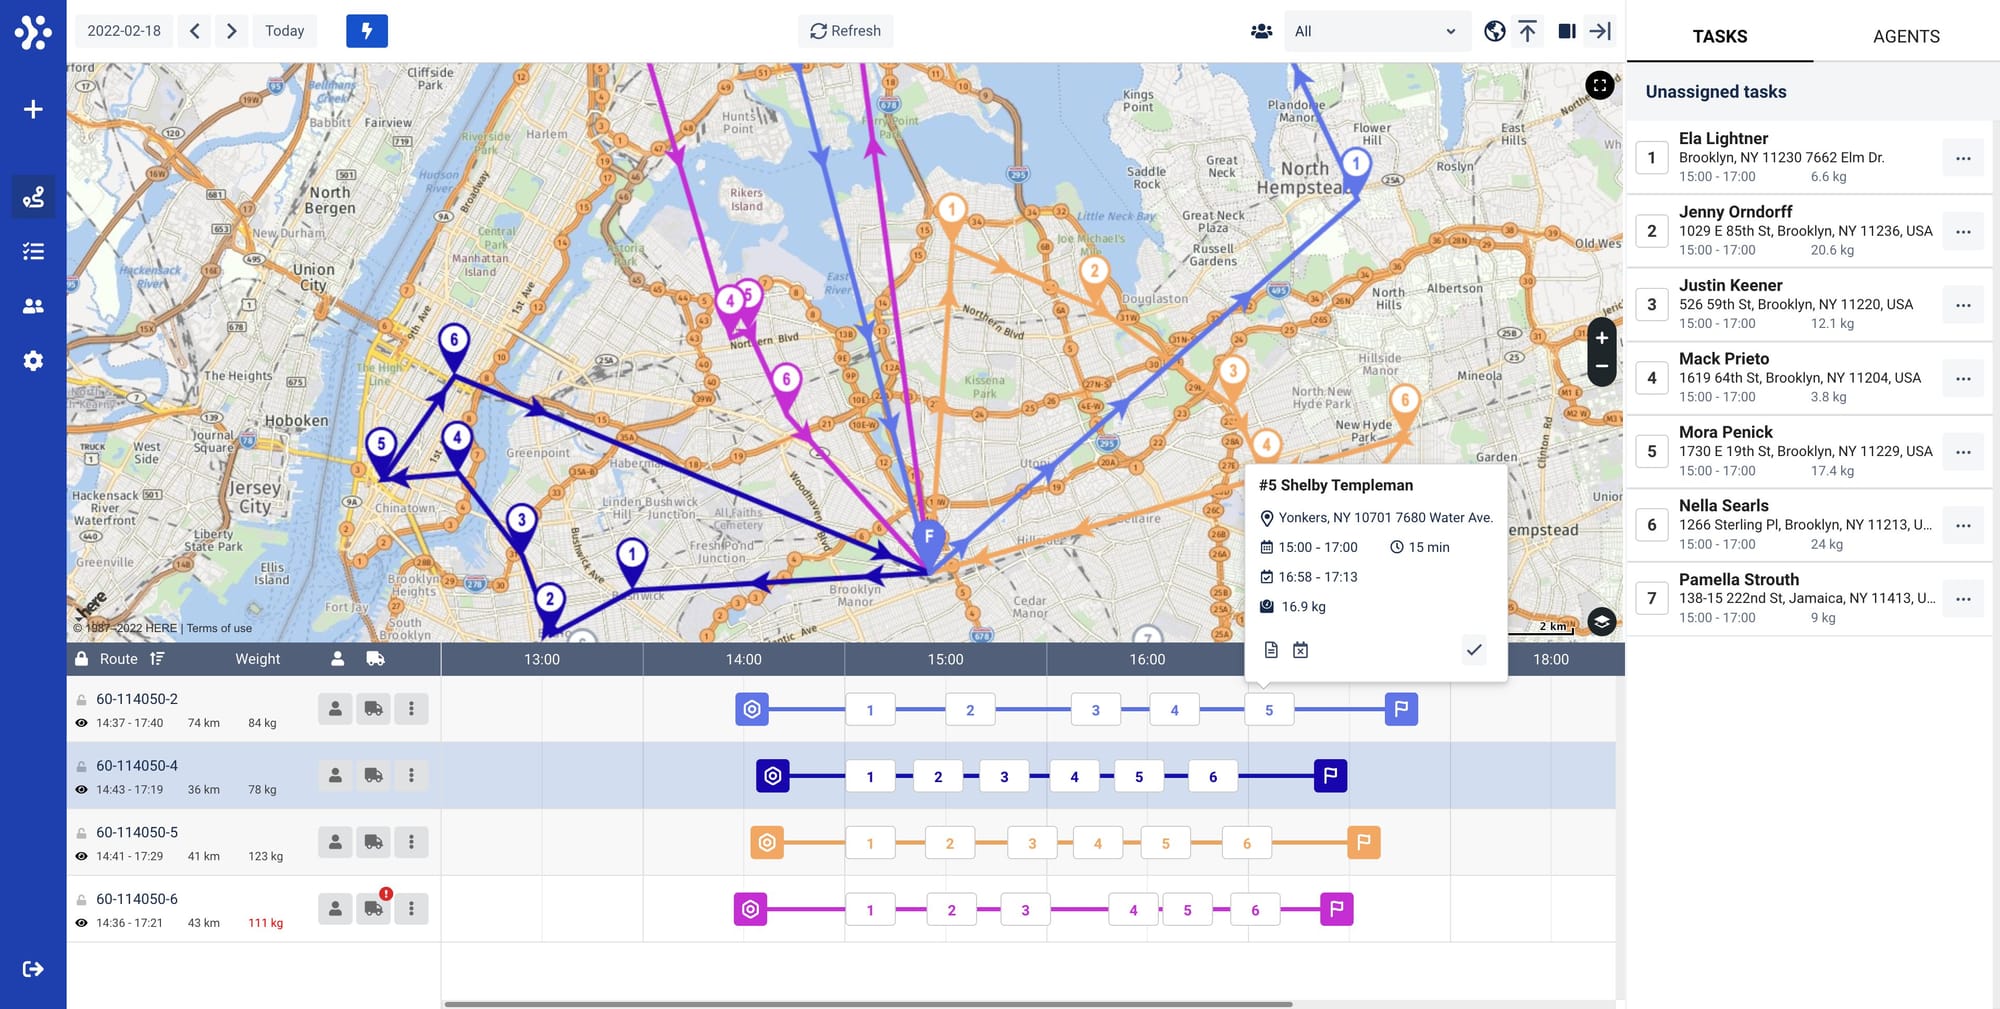Open more options for Mora Penick task

(1963, 452)
